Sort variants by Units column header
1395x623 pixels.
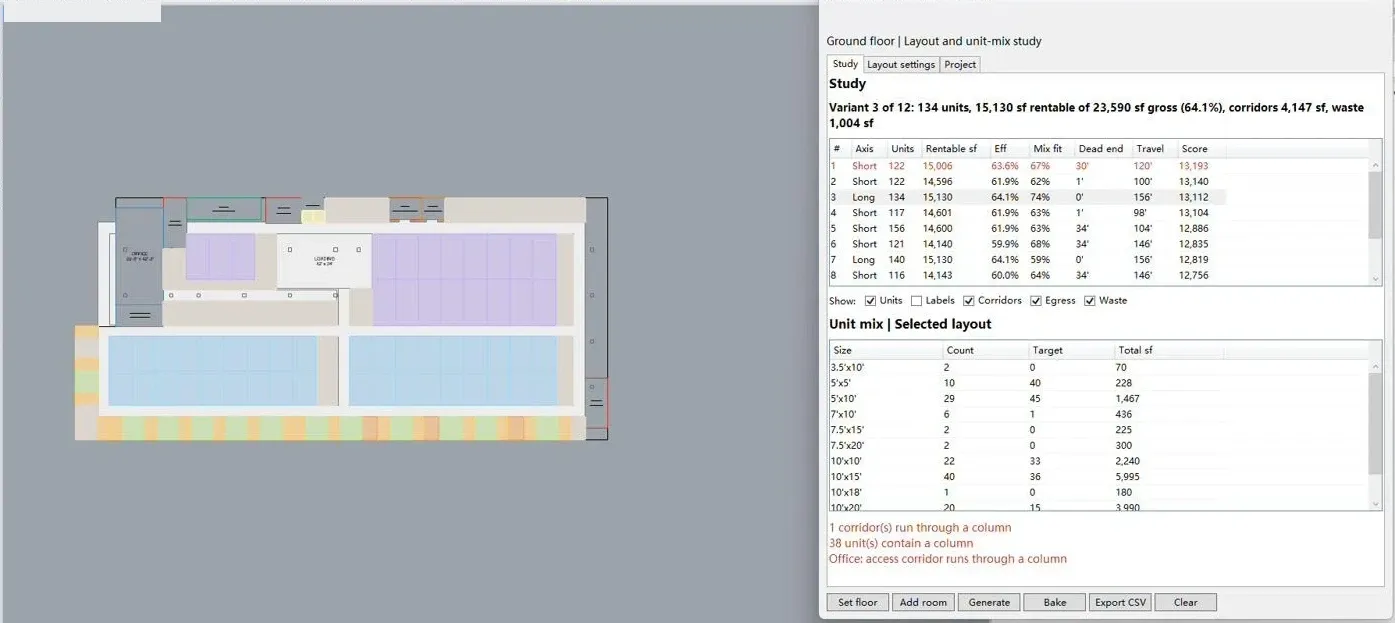(902, 149)
